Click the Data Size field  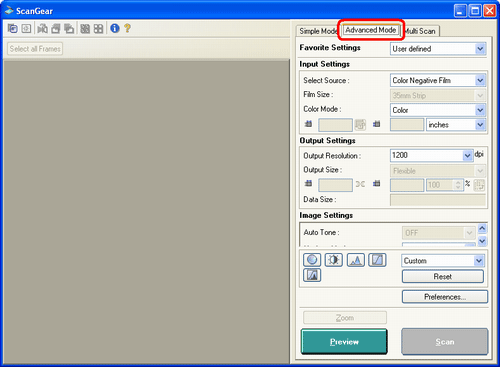coord(438,200)
